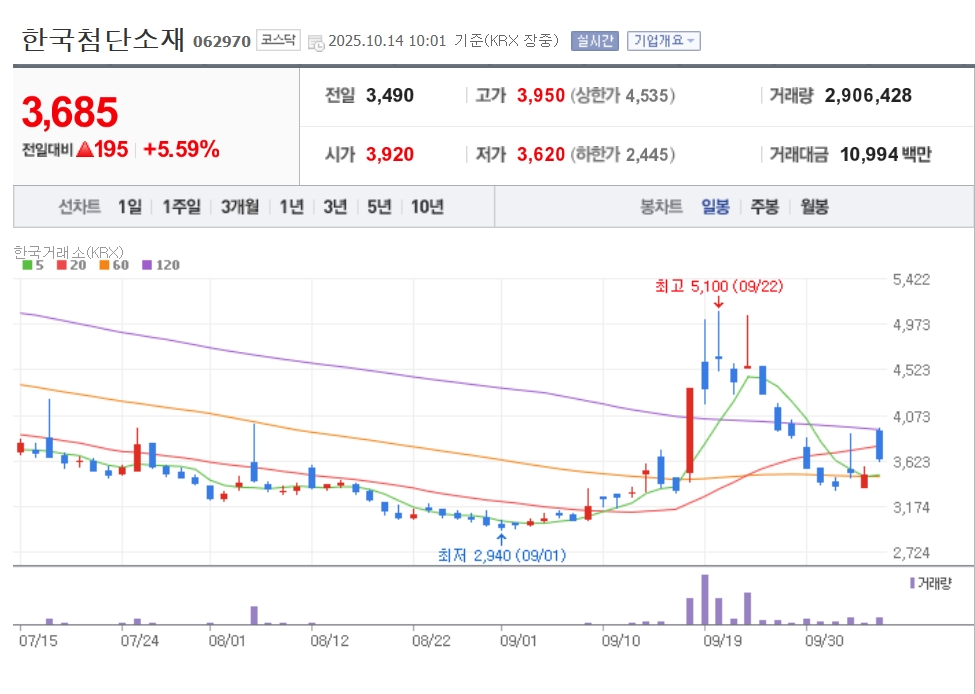The image size is (975, 694).
Task: Click the 07/15 date axis label
Action: [x=38, y=641]
